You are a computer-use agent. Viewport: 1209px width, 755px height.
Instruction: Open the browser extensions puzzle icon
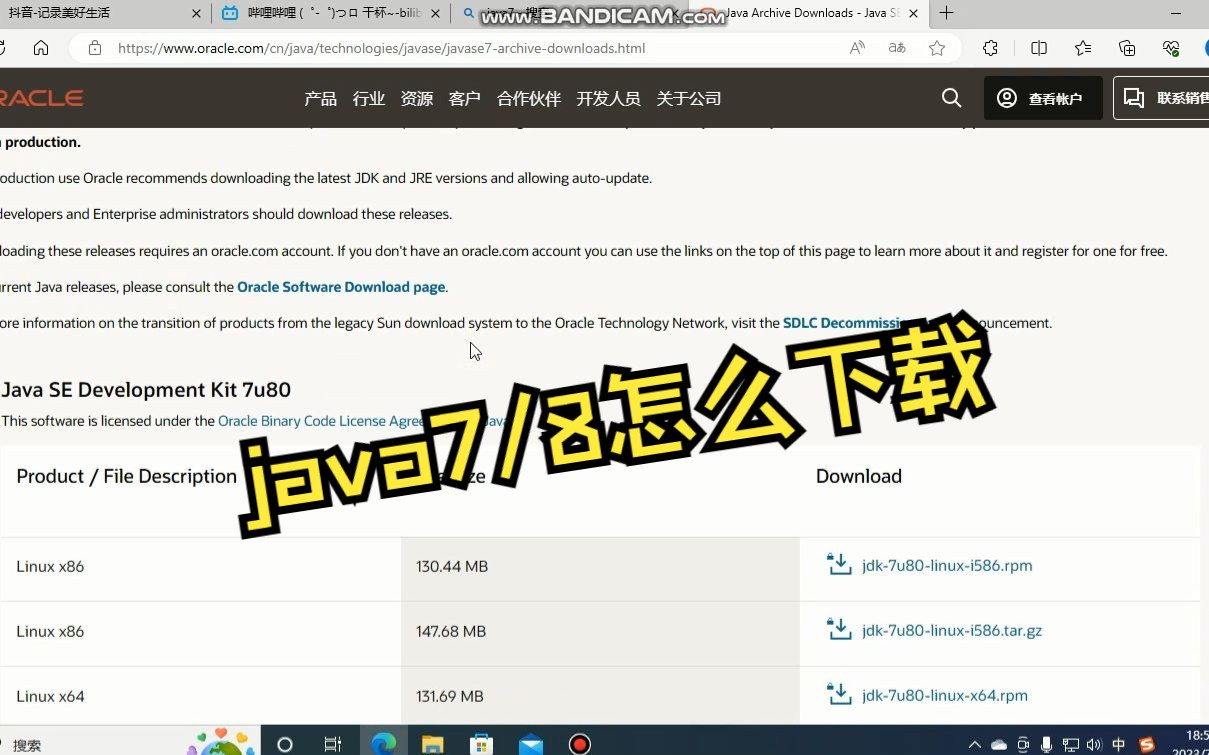coord(990,48)
